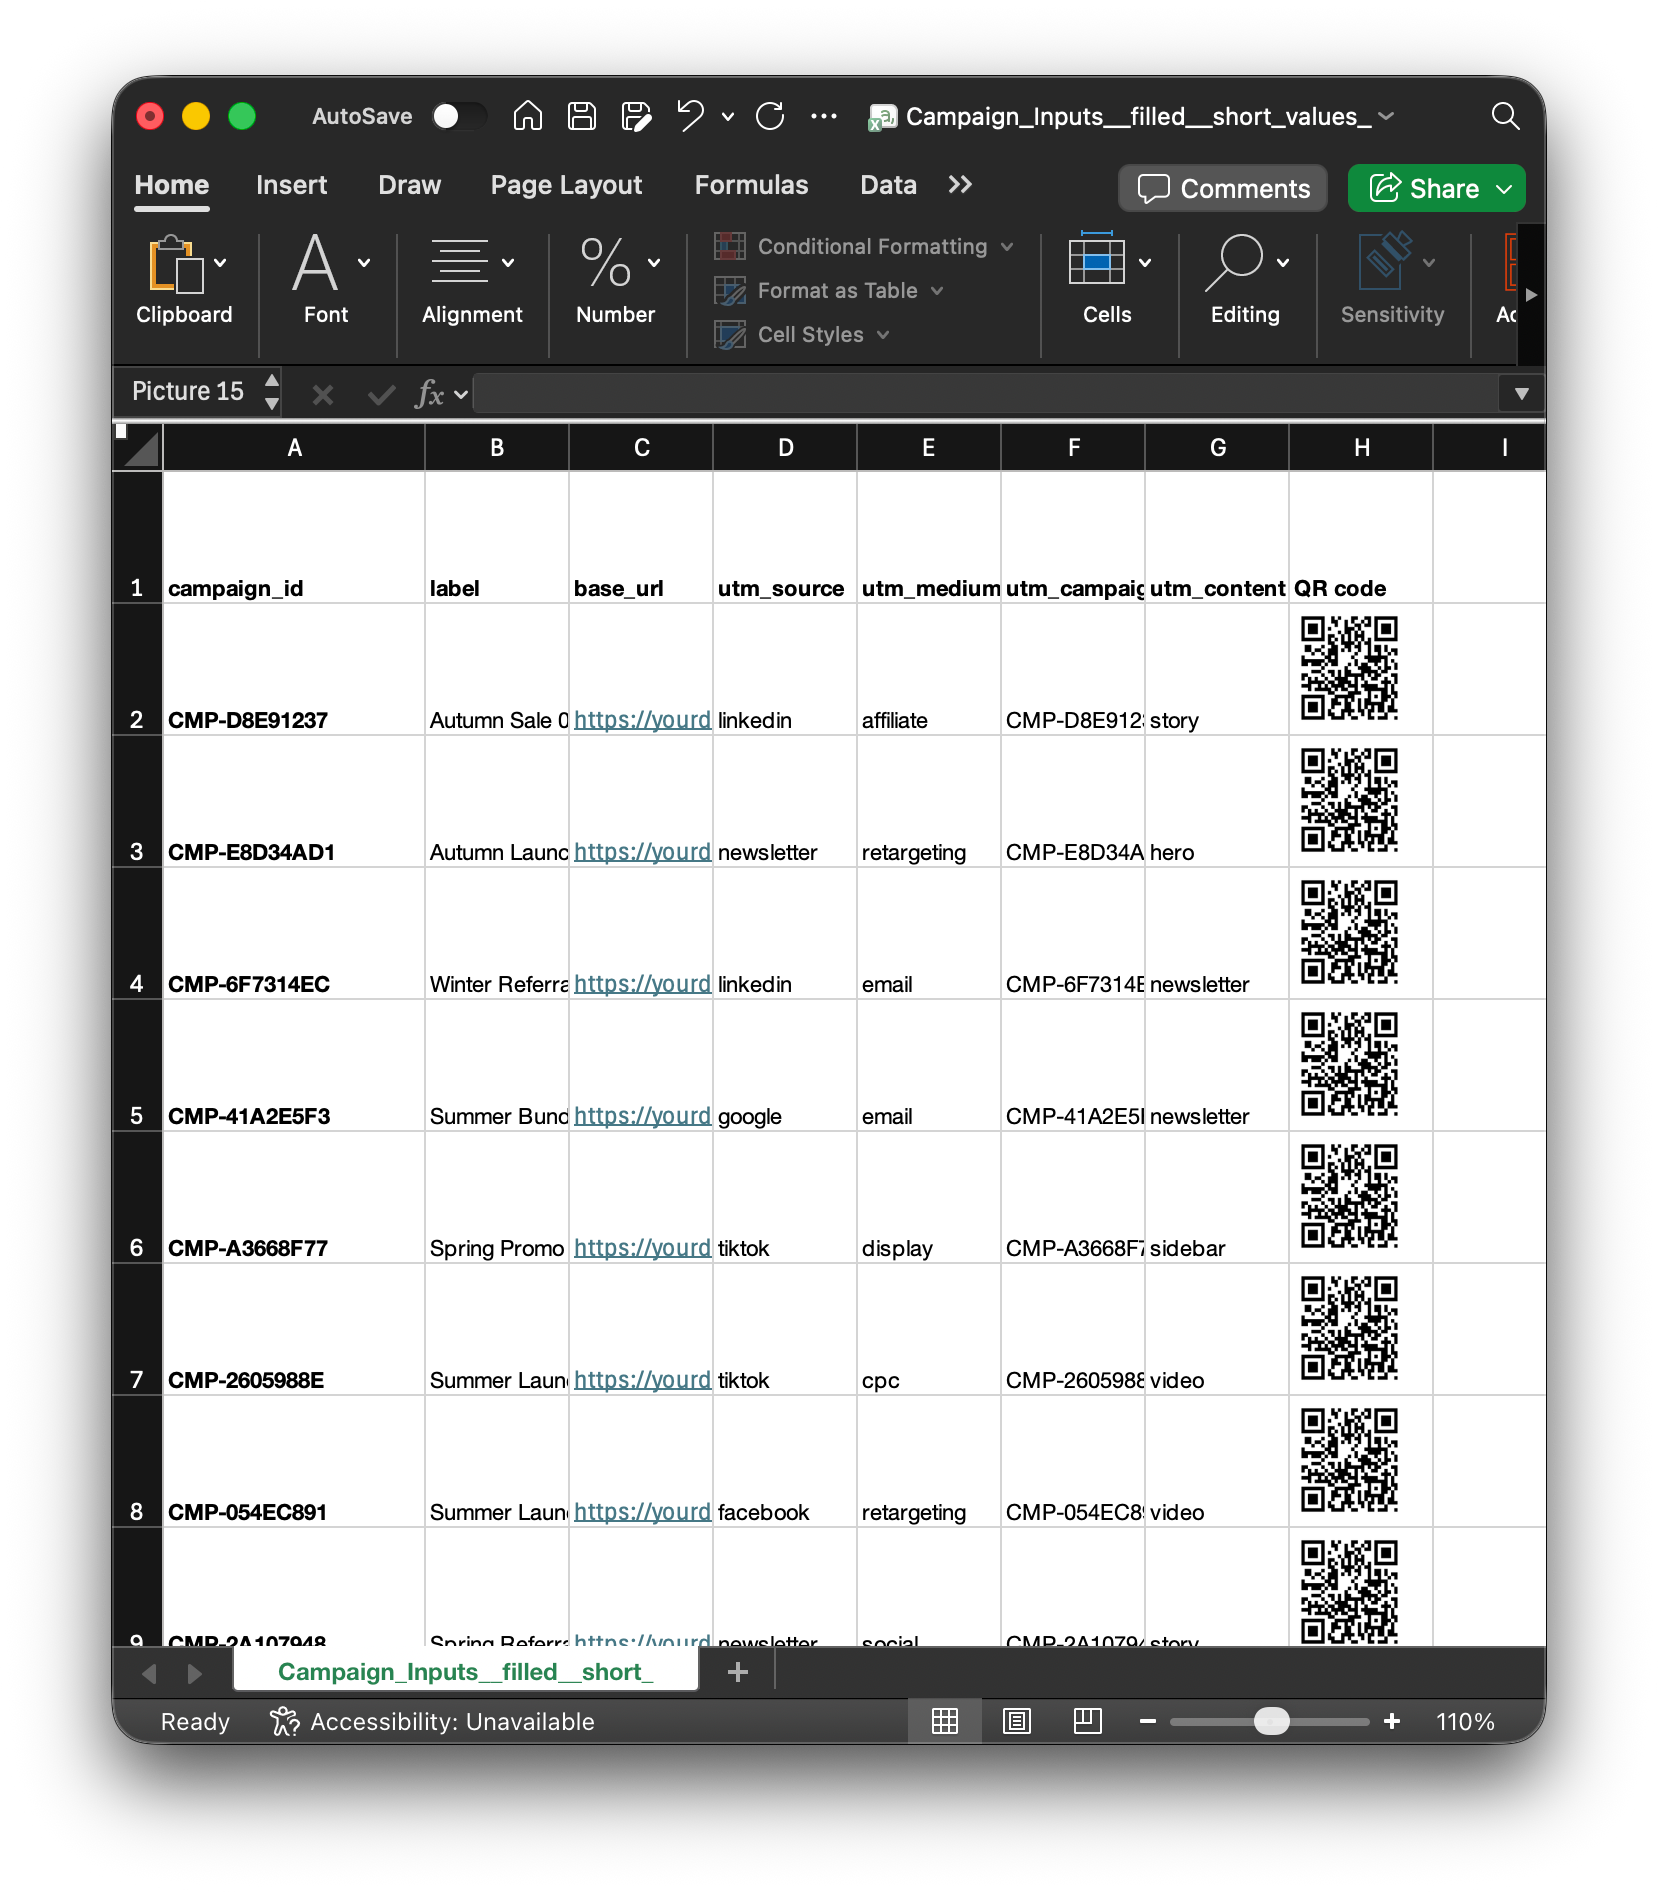This screenshot has height=1892, width=1658.
Task: Select the QR code image for CMP-054EC891
Action: tap(1349, 1460)
